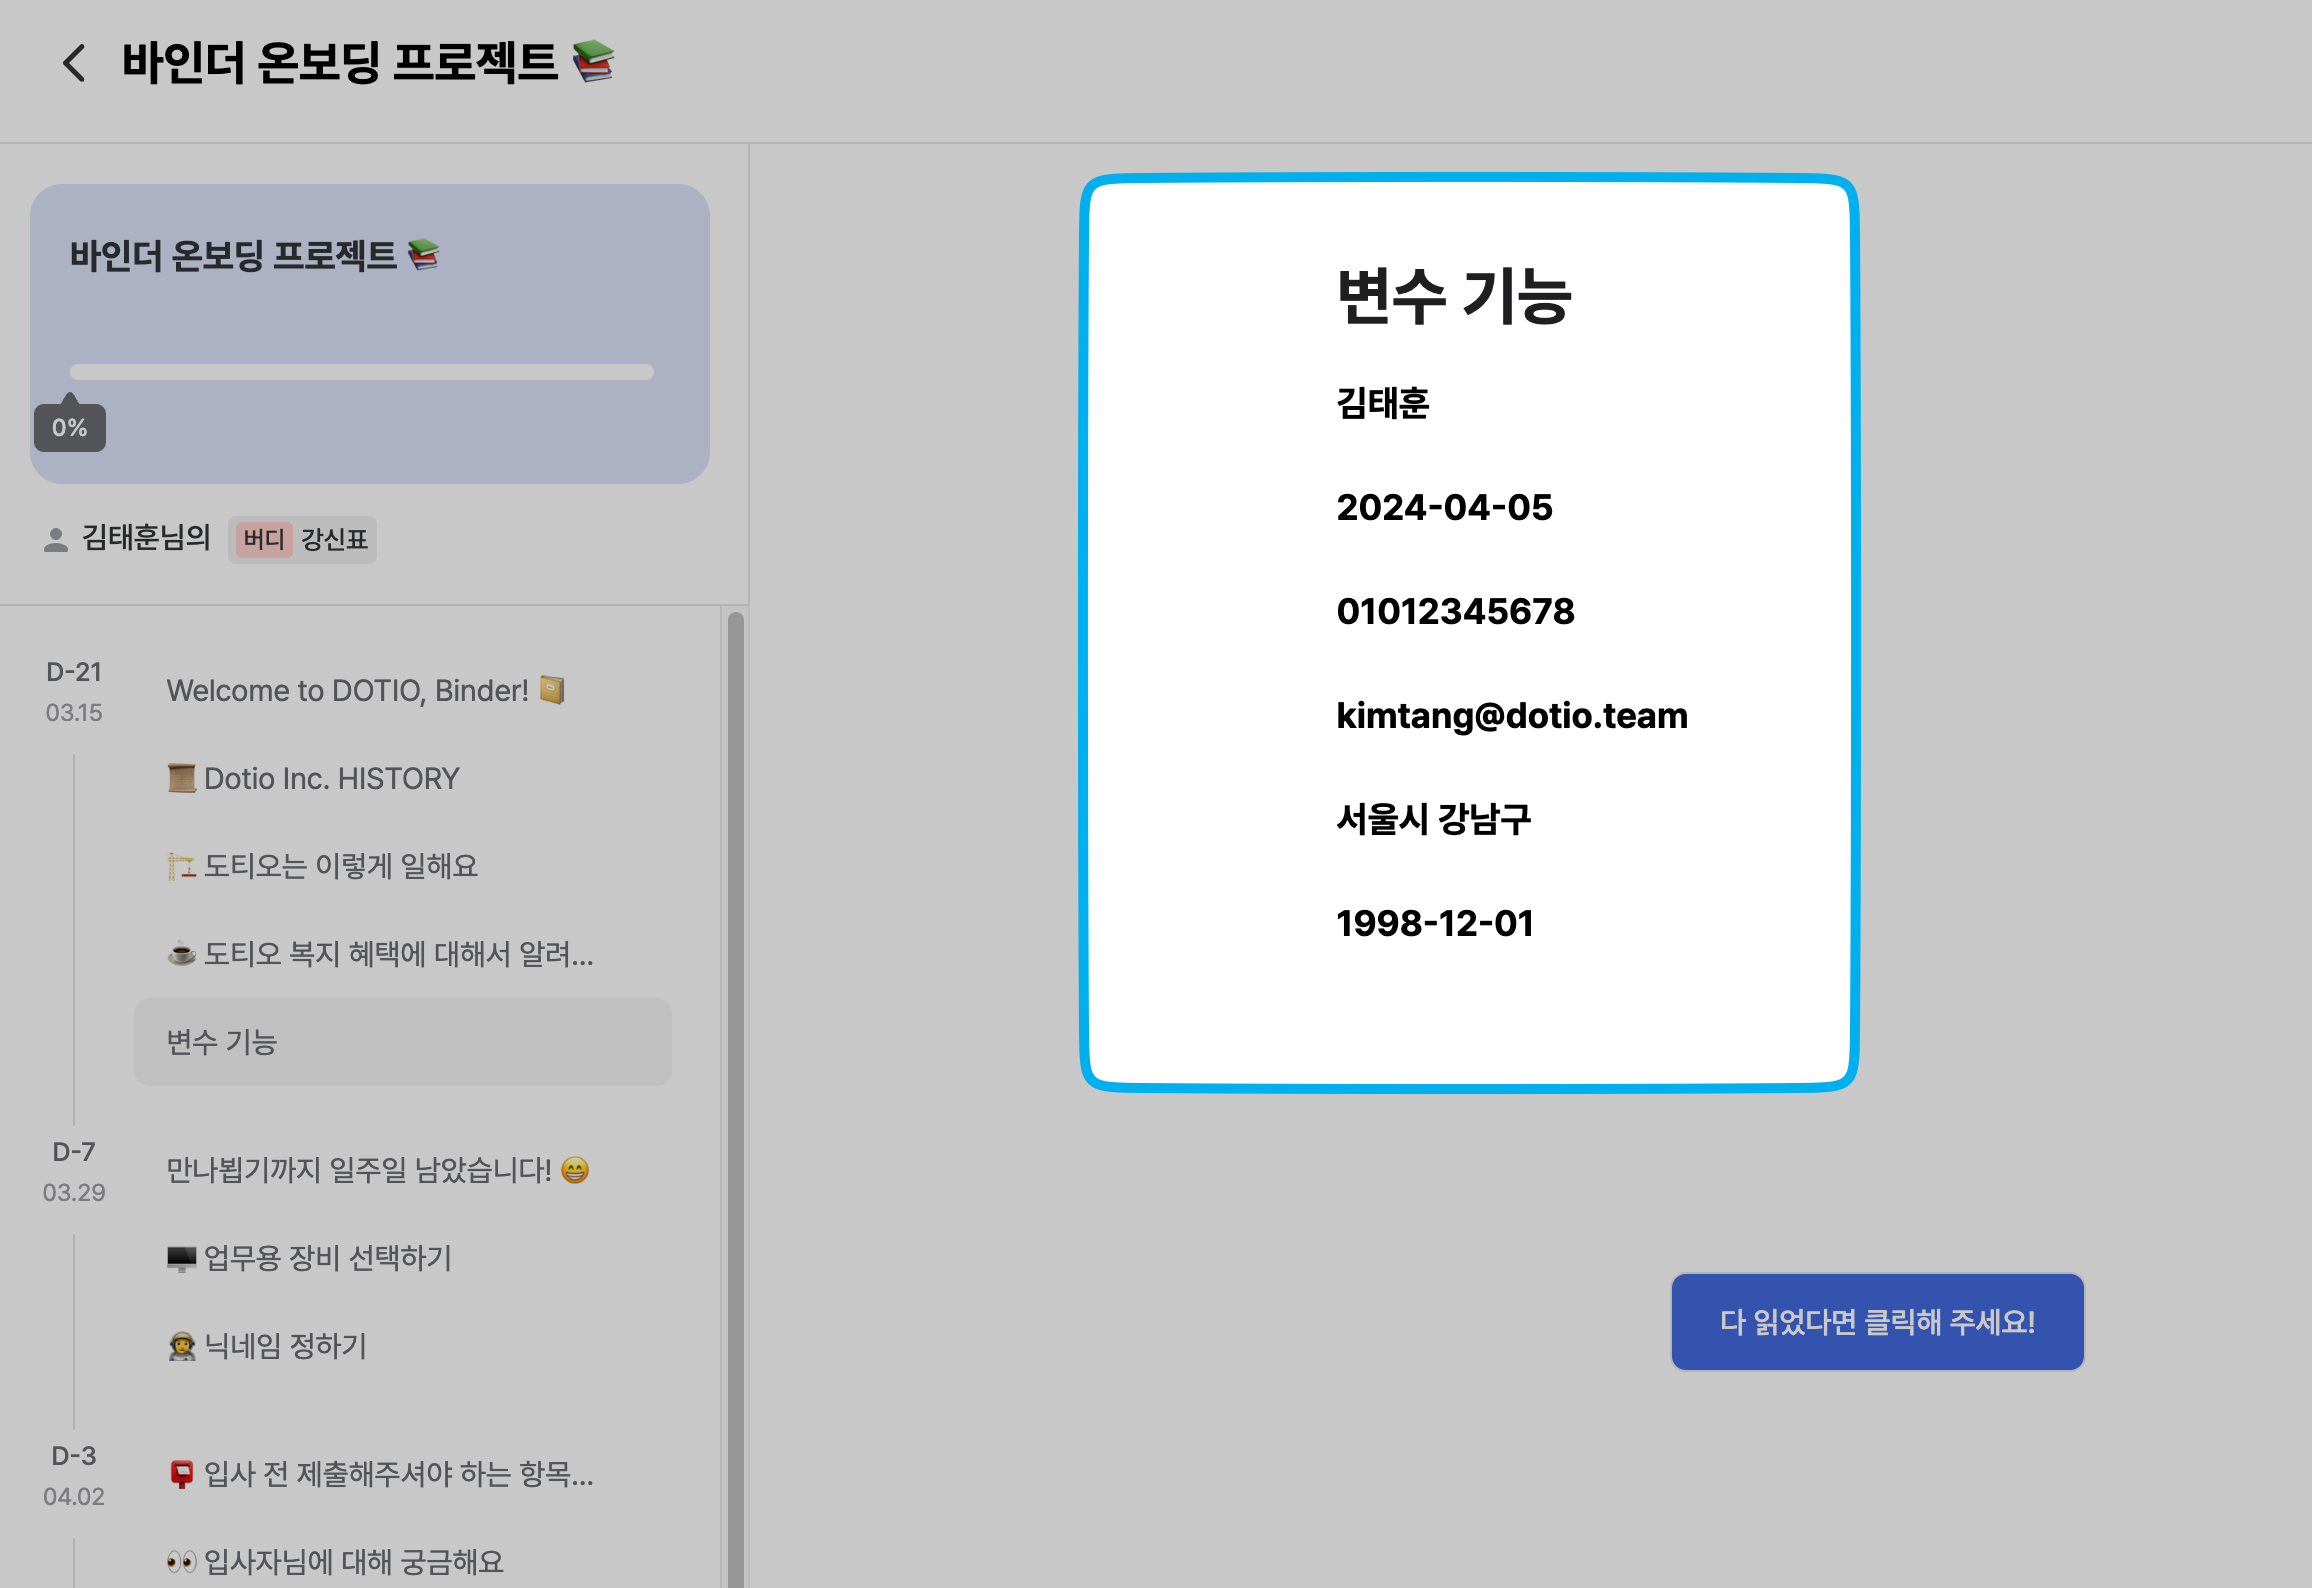Click the onboarding progress bar
Viewport: 2312px width, 1588px height.
(361, 372)
